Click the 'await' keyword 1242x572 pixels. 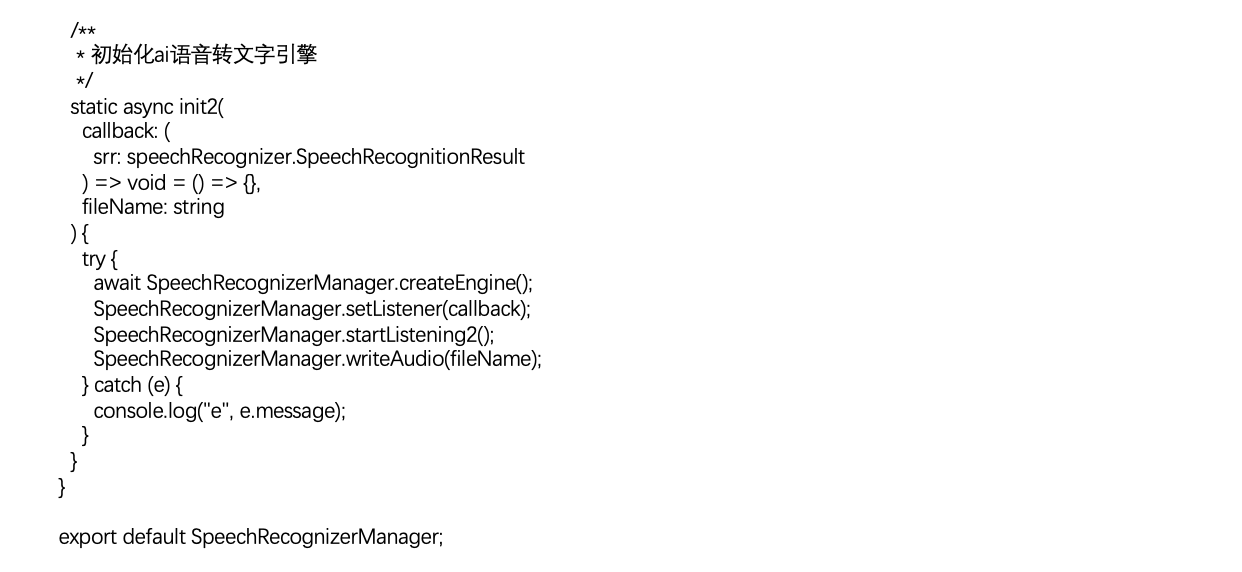(117, 283)
